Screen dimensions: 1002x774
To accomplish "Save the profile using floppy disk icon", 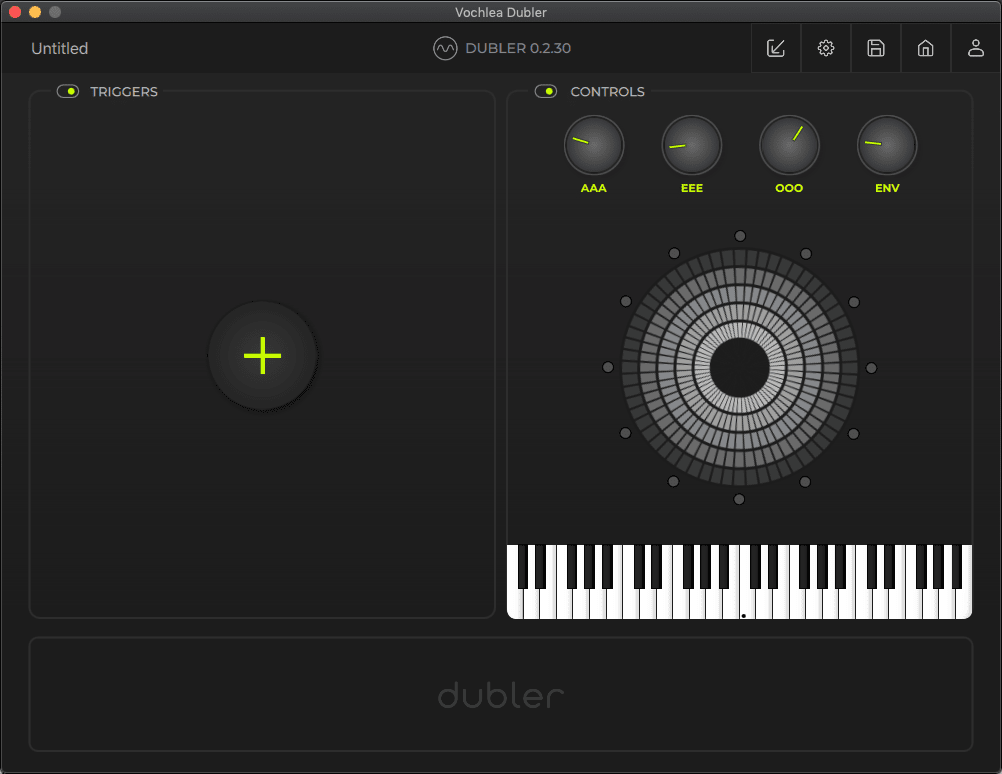I will pyautogui.click(x=875, y=48).
